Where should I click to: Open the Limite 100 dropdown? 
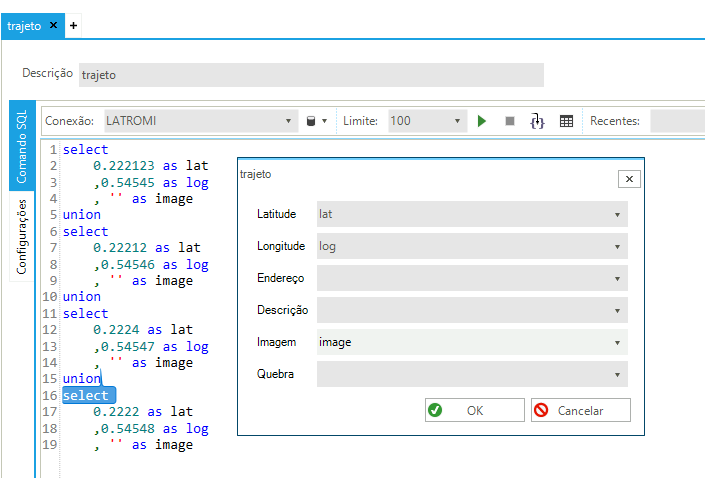point(457,121)
